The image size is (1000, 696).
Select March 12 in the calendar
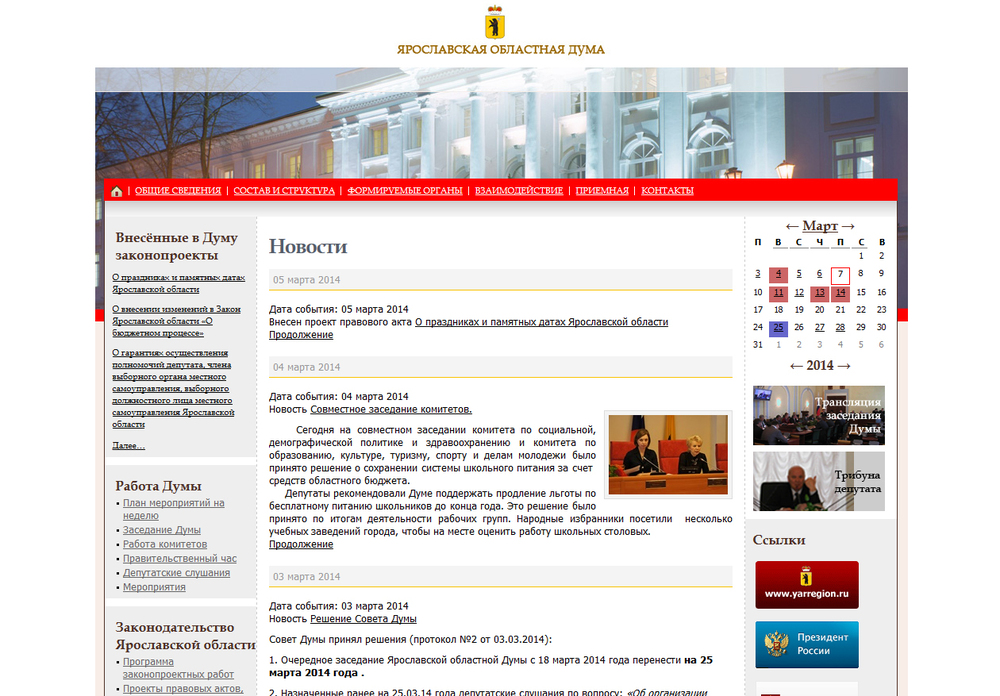pyautogui.click(x=798, y=293)
